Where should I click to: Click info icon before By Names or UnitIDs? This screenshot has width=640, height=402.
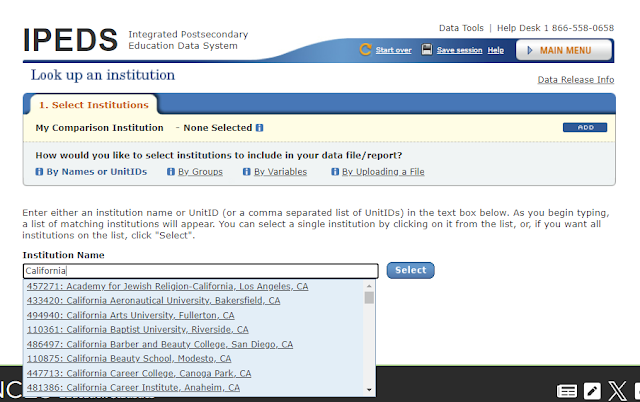(x=39, y=172)
